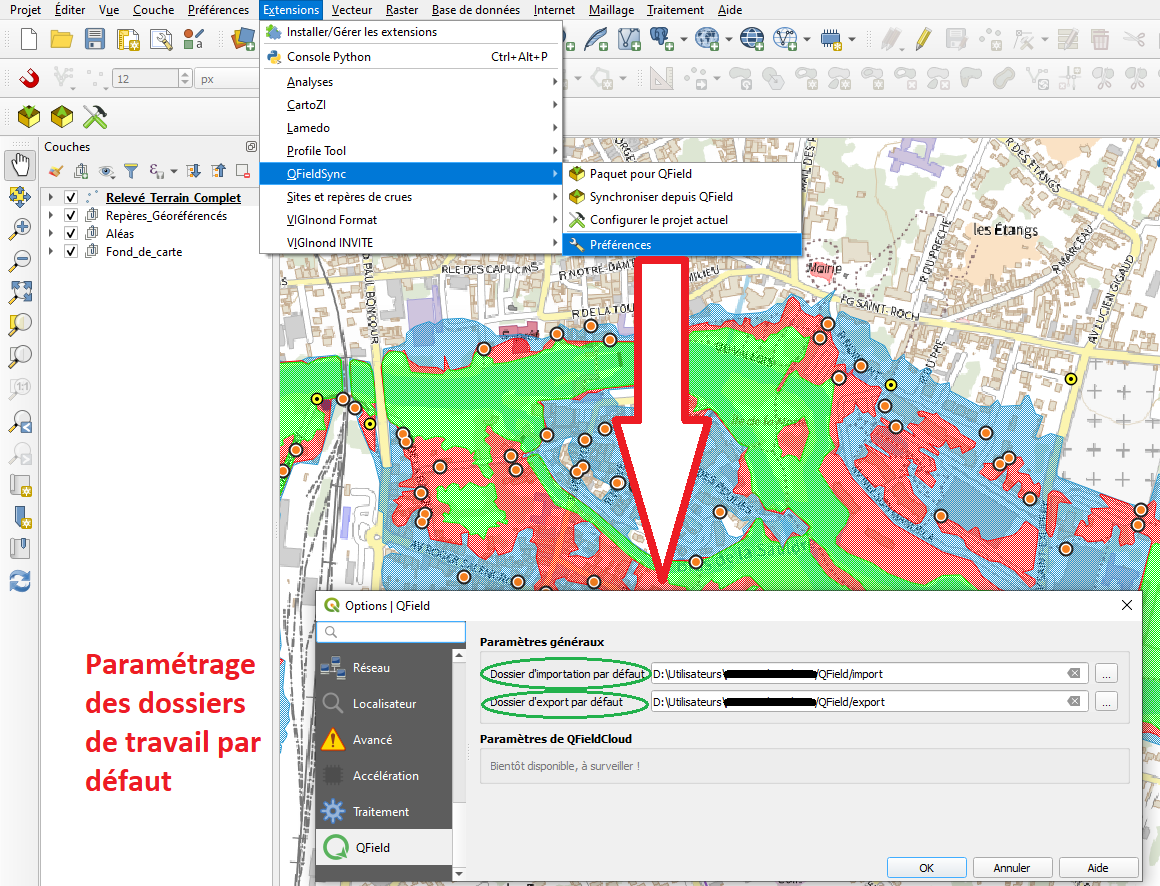The height and width of the screenshot is (886, 1160).
Task: Select Réseau in Options sidebar
Action: [x=384, y=667]
